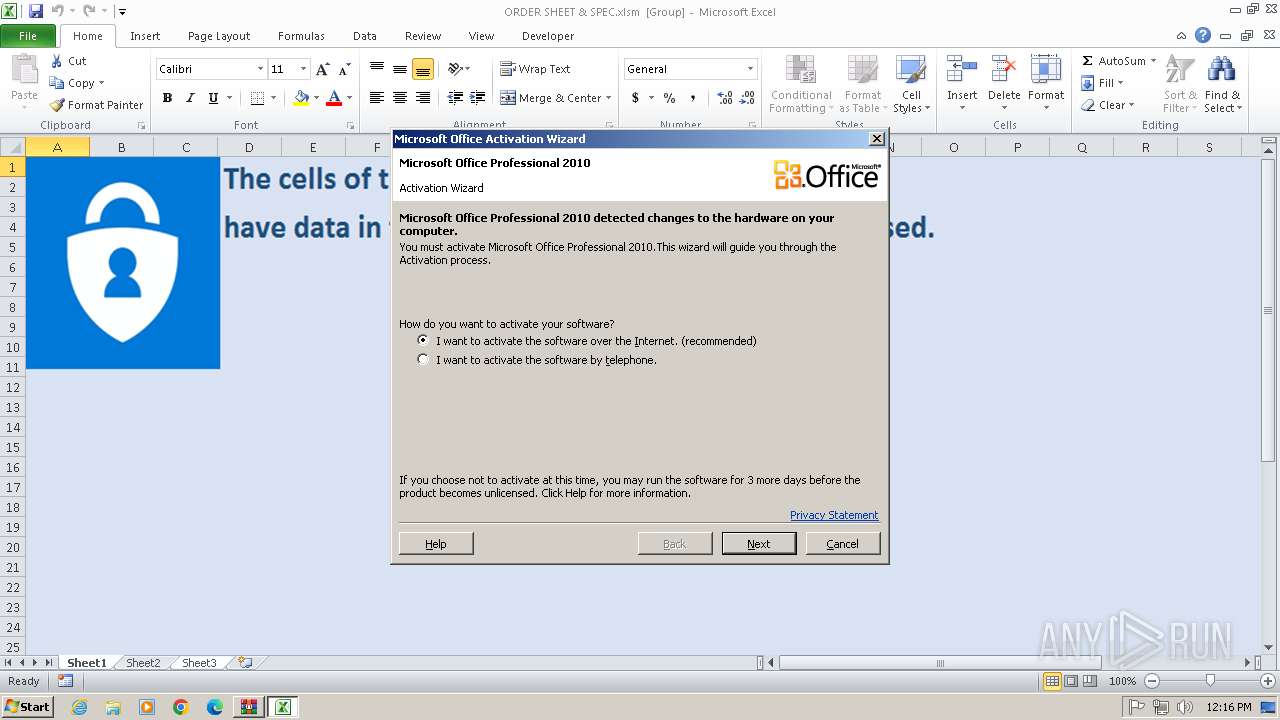Image resolution: width=1280 pixels, height=720 pixels.
Task: Click the Comma Style icon
Action: [693, 98]
